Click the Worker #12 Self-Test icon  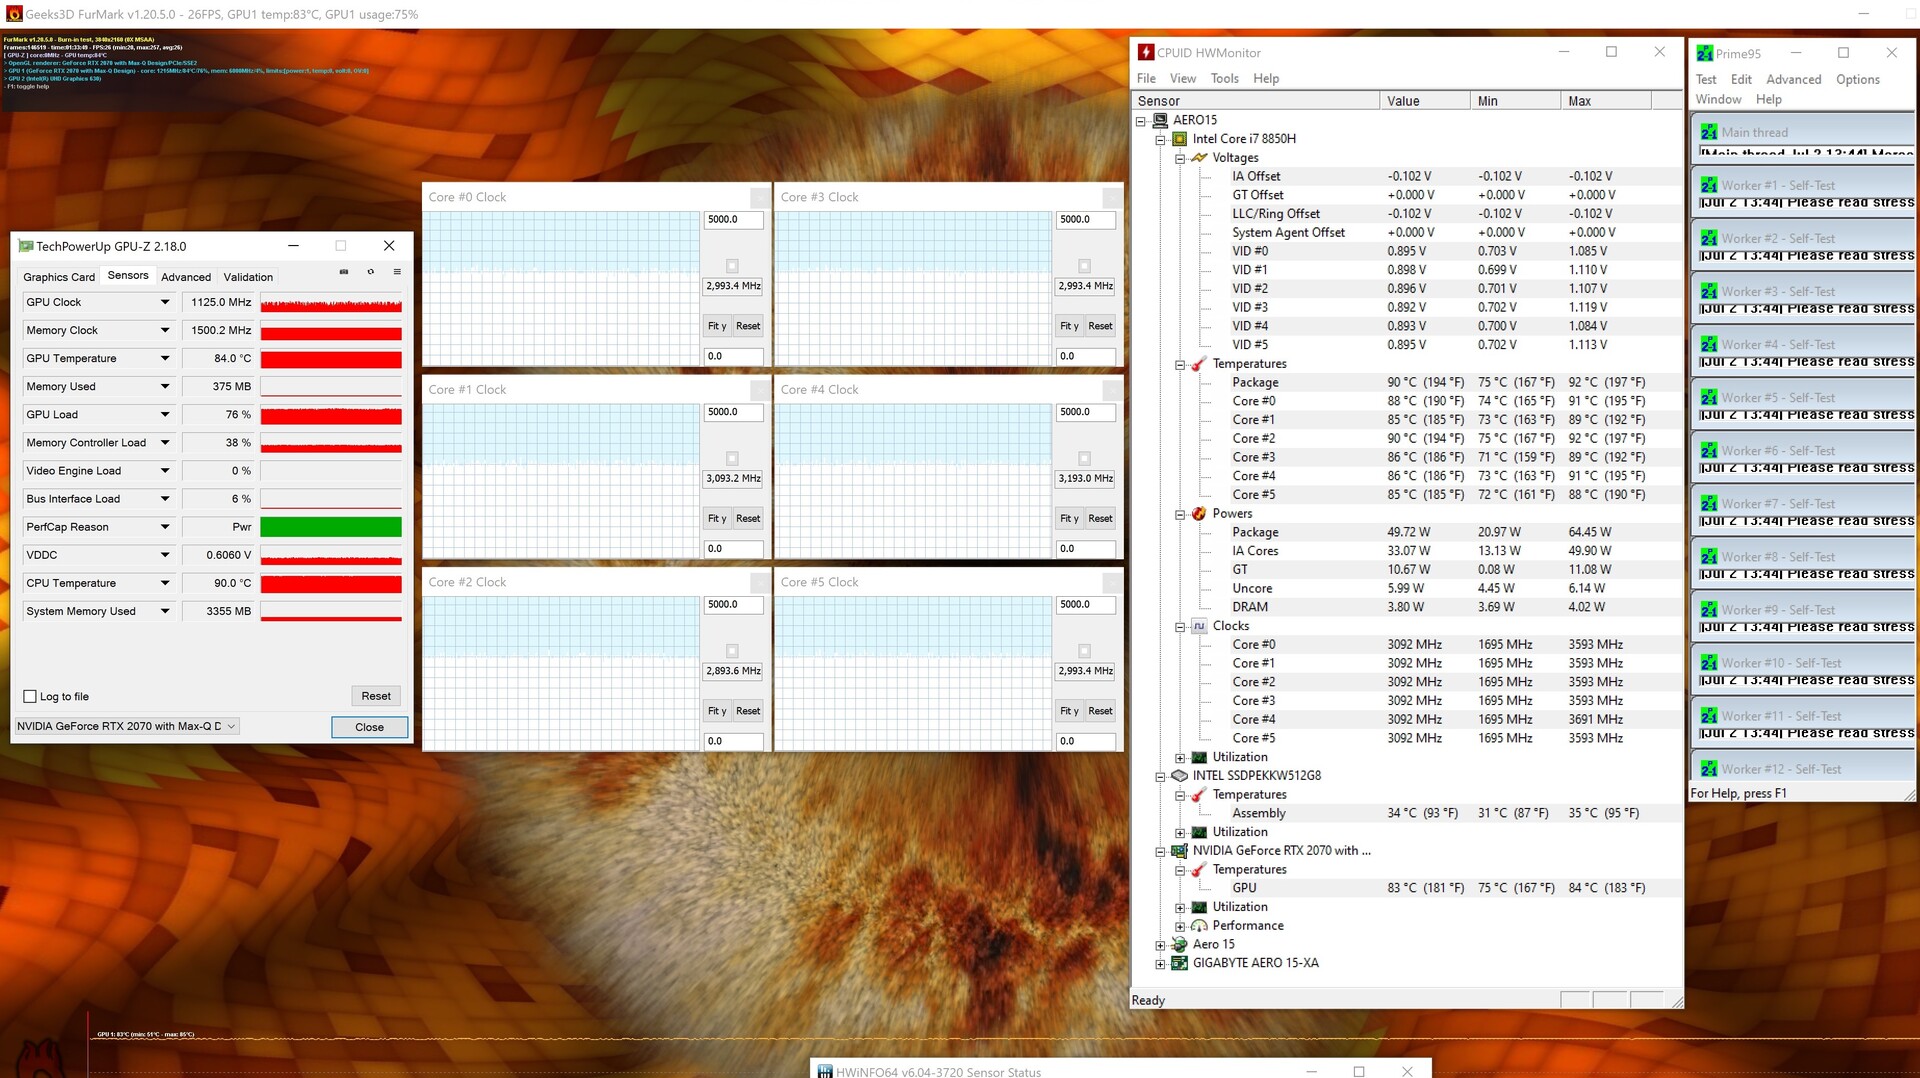[x=1709, y=769]
